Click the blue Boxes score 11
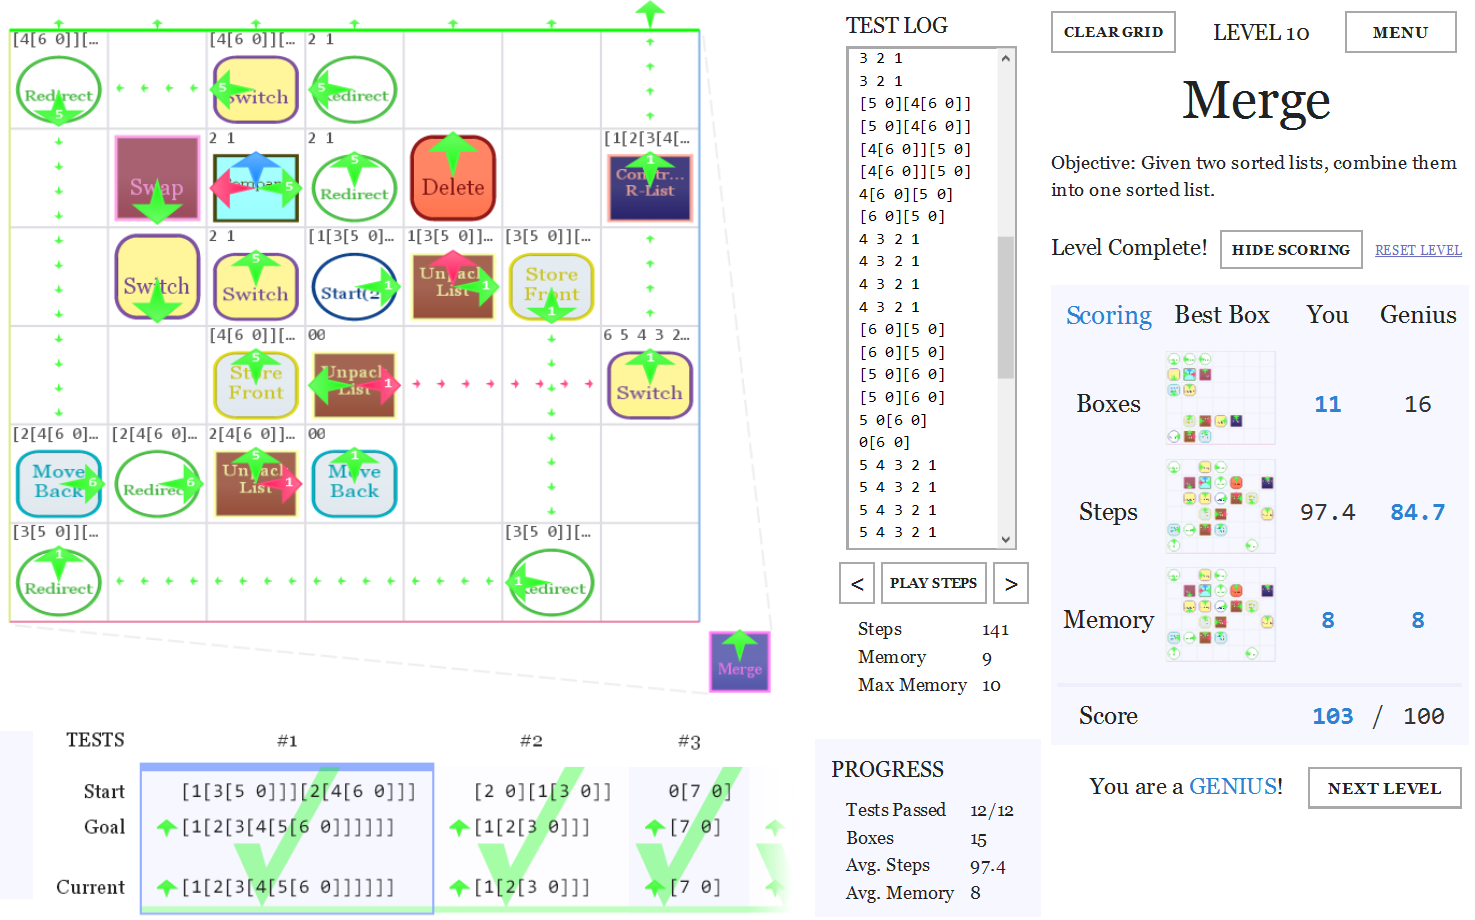The image size is (1475, 920). pyautogui.click(x=1327, y=404)
